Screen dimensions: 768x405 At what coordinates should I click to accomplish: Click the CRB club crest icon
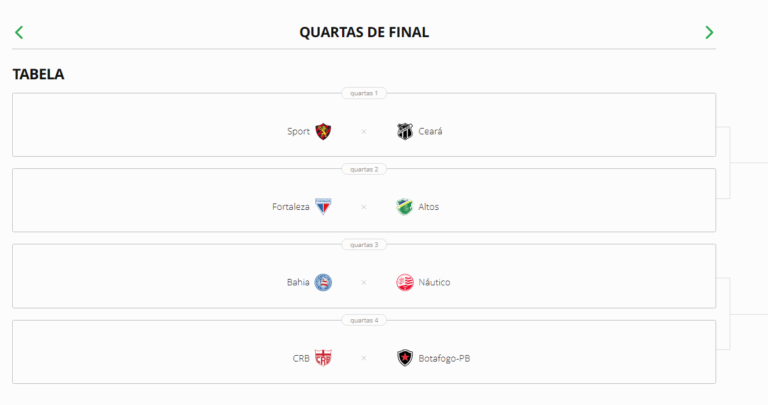(x=323, y=358)
